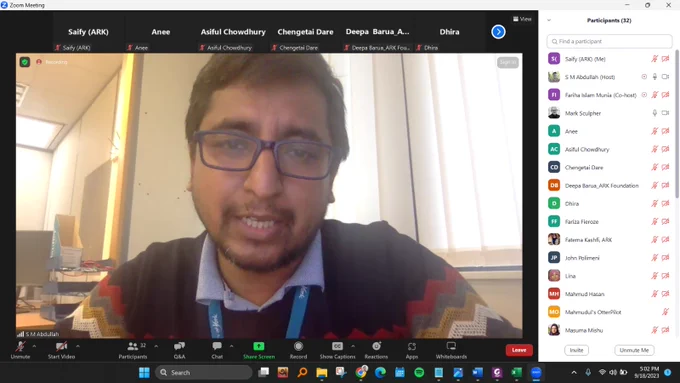Select Deepa Barua_ARK Foundation participant row

[609, 185]
